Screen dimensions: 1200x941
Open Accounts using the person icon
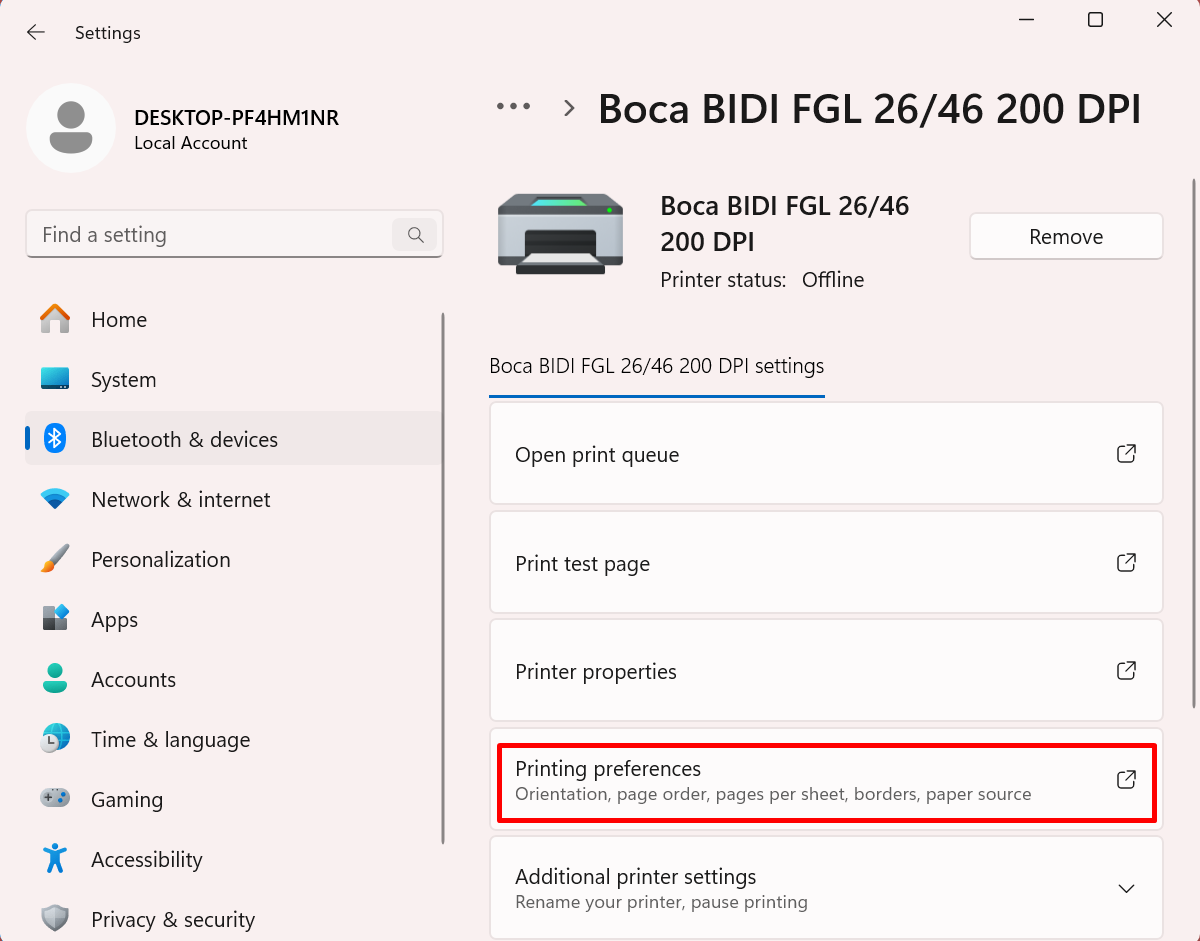(x=55, y=679)
